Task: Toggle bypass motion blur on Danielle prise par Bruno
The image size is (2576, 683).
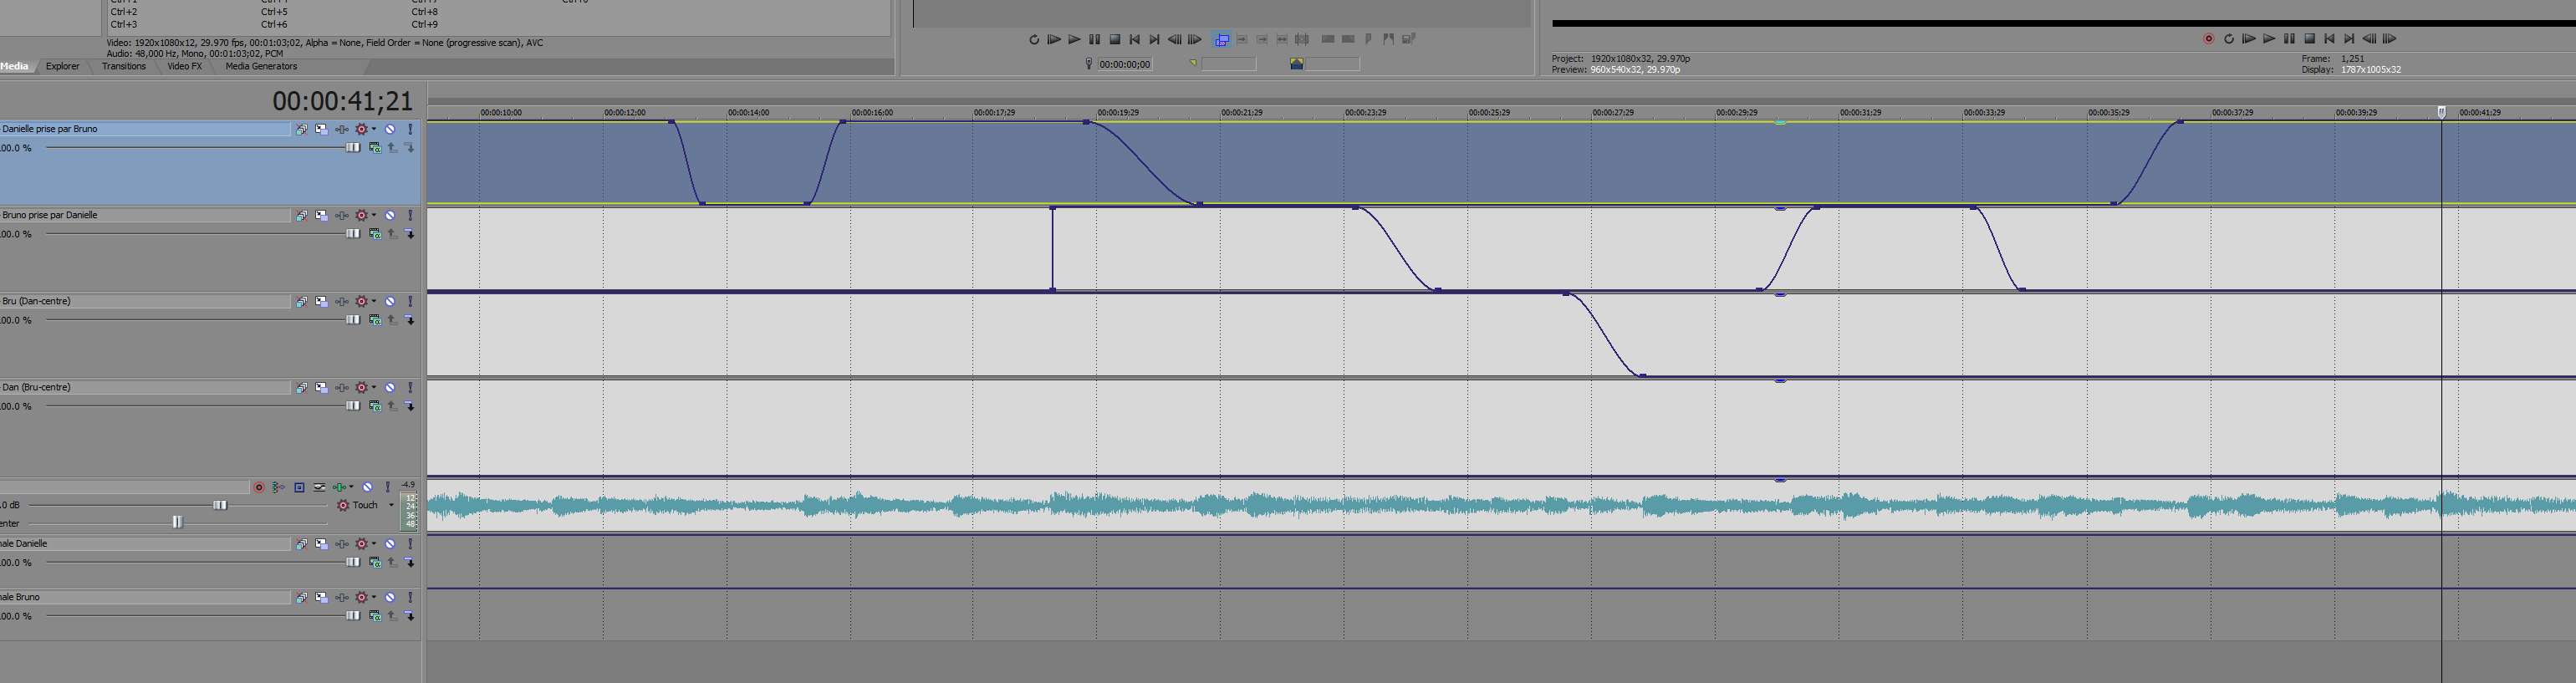Action: pos(302,129)
